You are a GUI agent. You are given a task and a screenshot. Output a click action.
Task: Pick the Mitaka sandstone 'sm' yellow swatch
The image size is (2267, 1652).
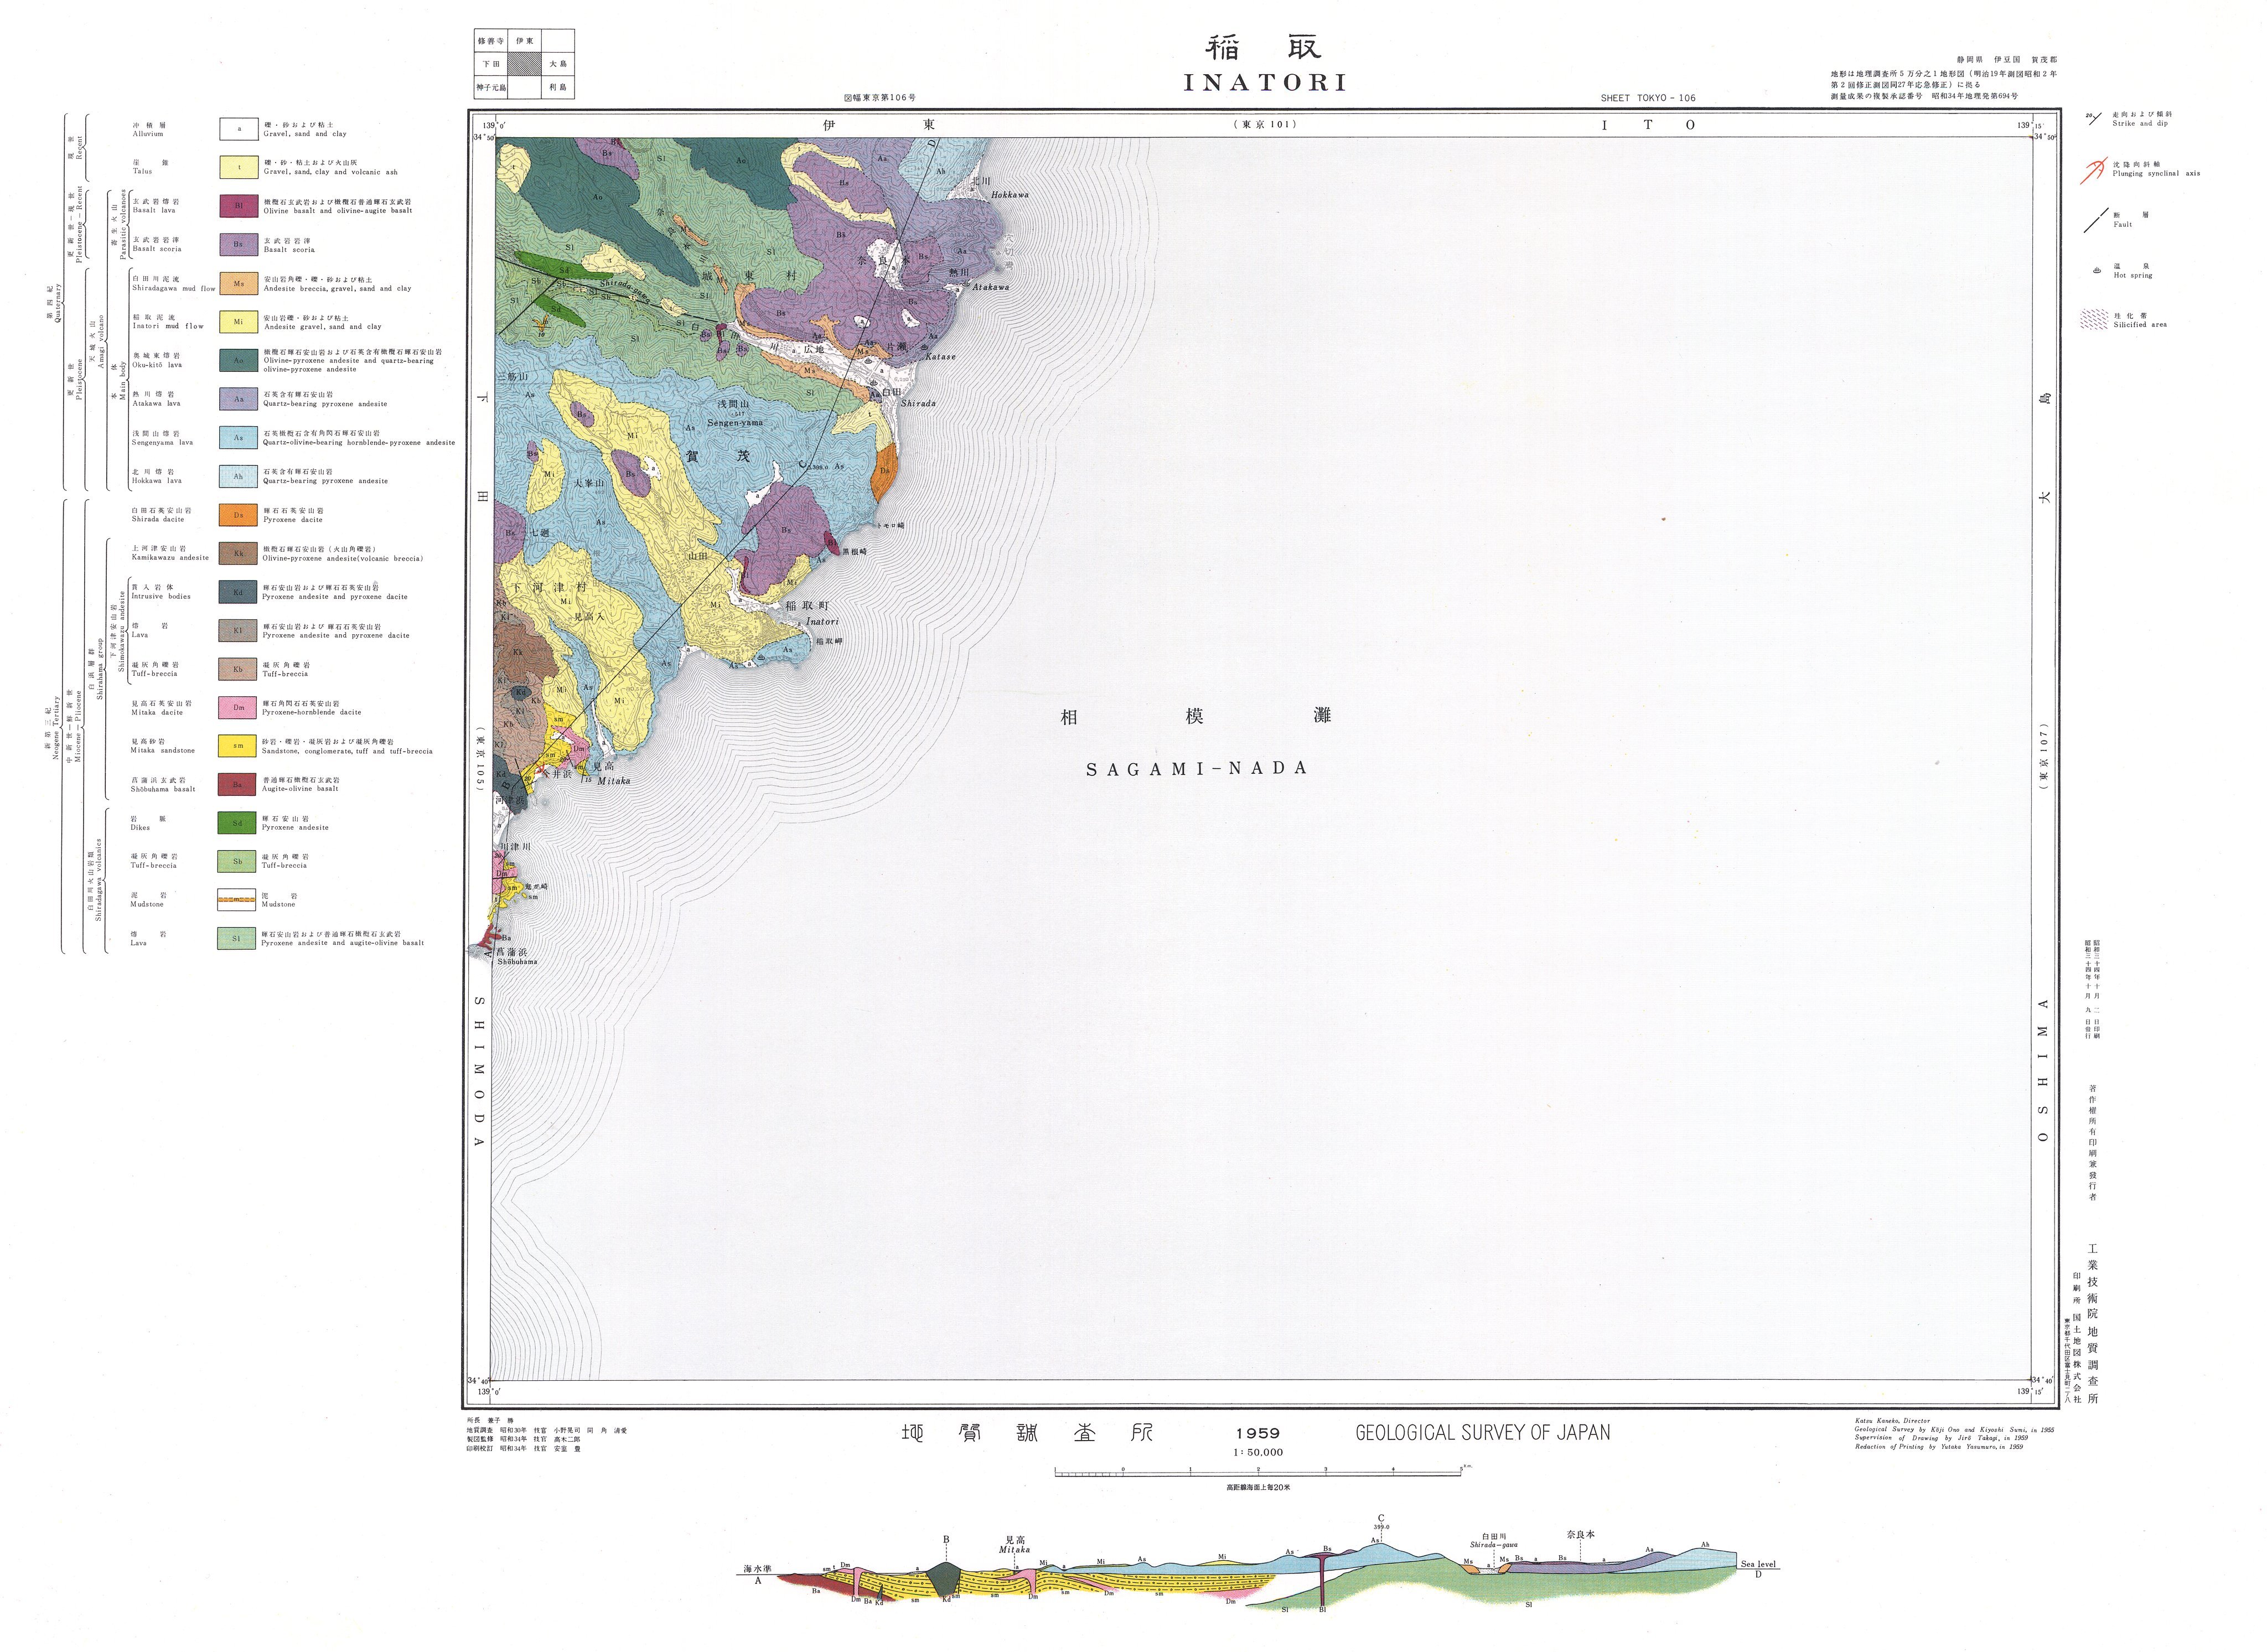(x=238, y=746)
